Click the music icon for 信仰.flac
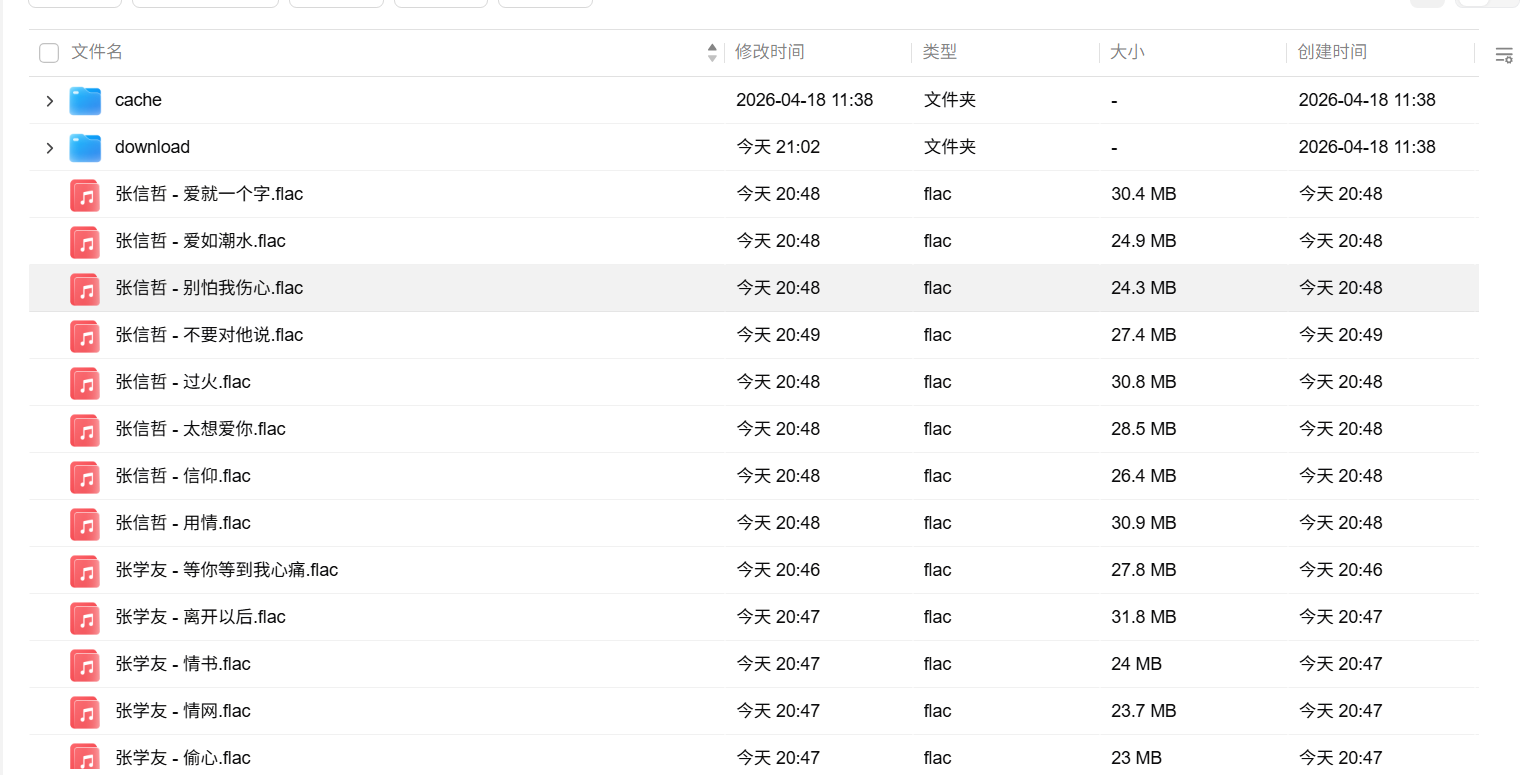Image resolution: width=1535 pixels, height=775 pixels. (x=85, y=476)
